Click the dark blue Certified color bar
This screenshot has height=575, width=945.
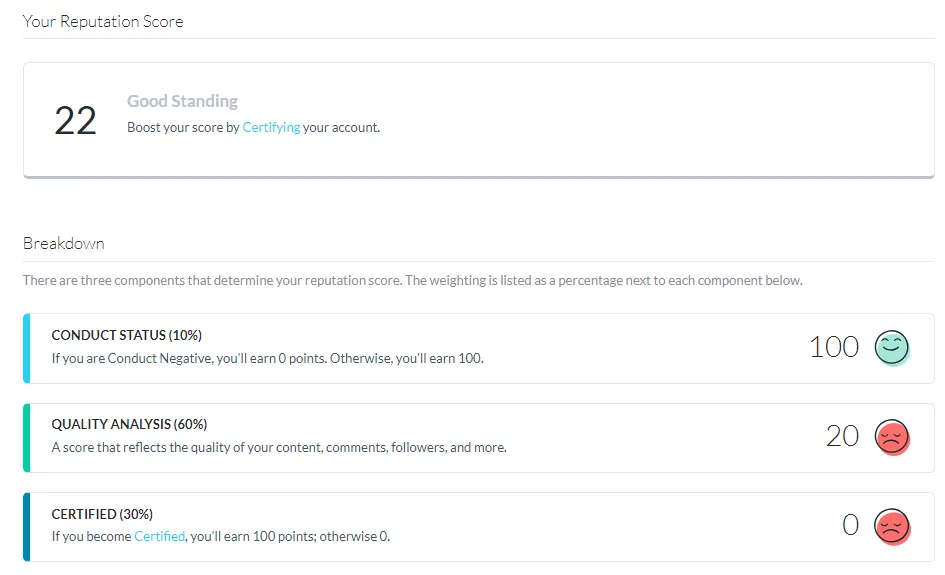[x=27, y=527]
